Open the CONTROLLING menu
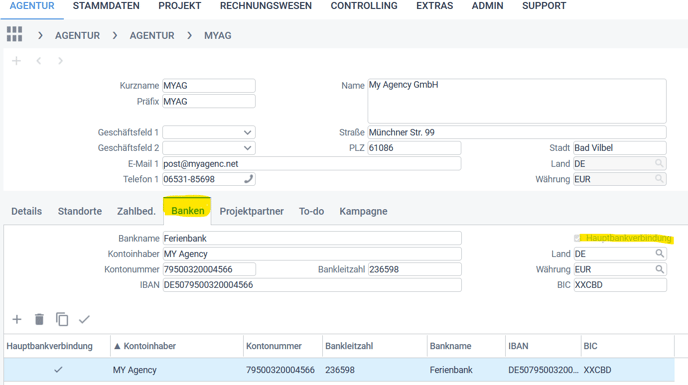688x385 pixels. [x=364, y=6]
